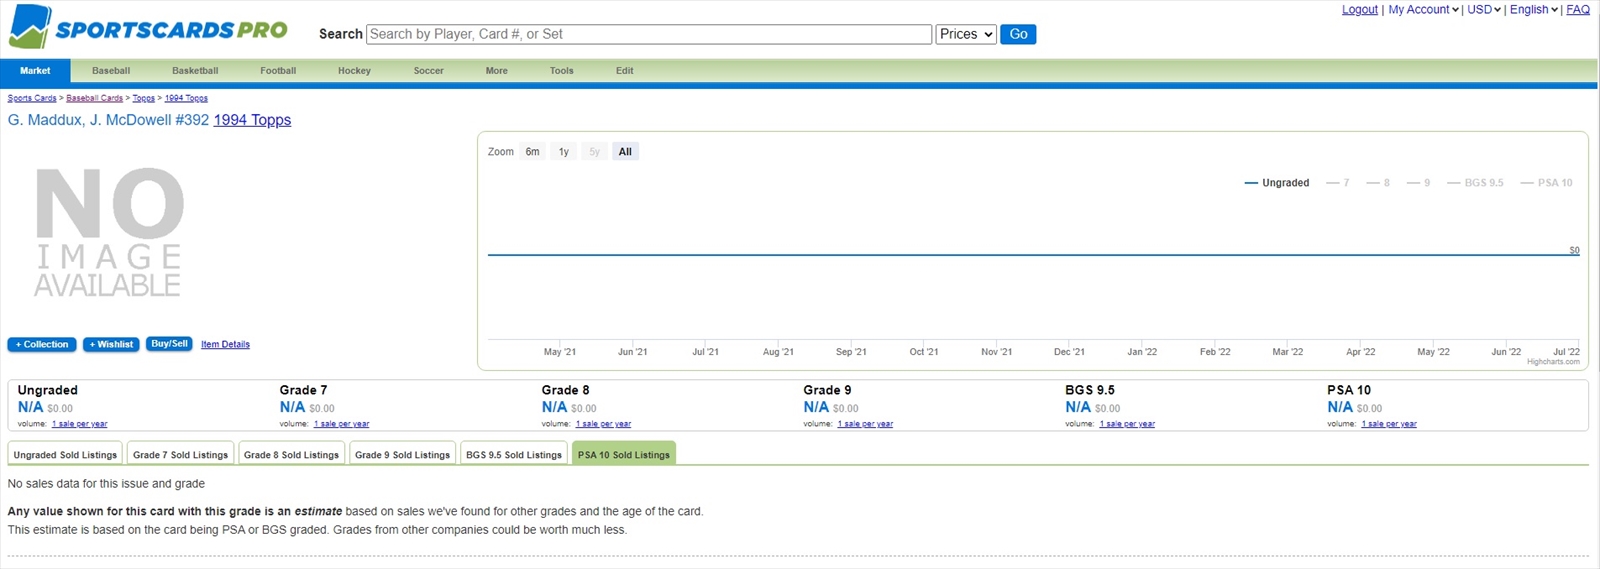This screenshot has width=1600, height=569.
Task: Open the Baseball menu
Action: tap(111, 71)
